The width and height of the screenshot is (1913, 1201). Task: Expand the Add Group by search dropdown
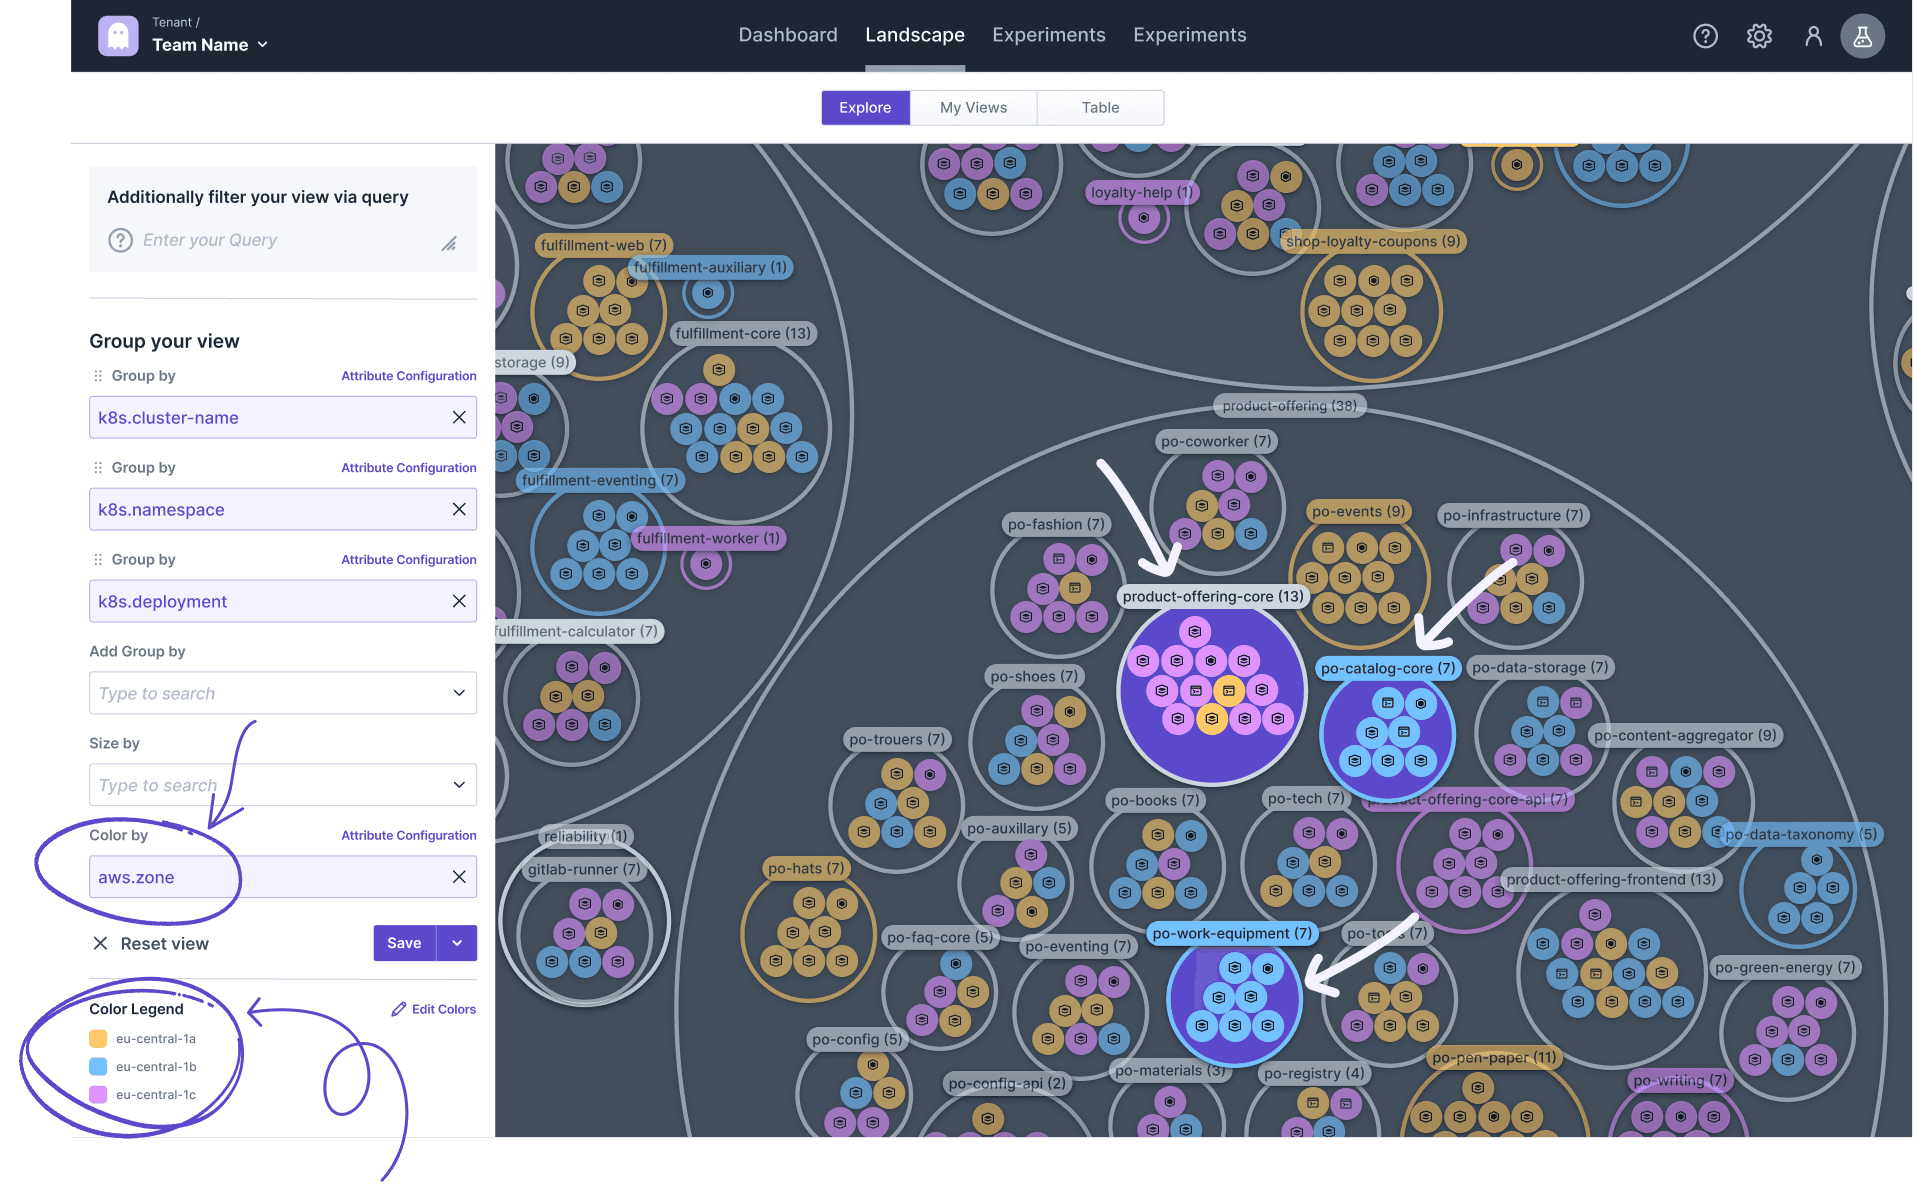pos(459,693)
